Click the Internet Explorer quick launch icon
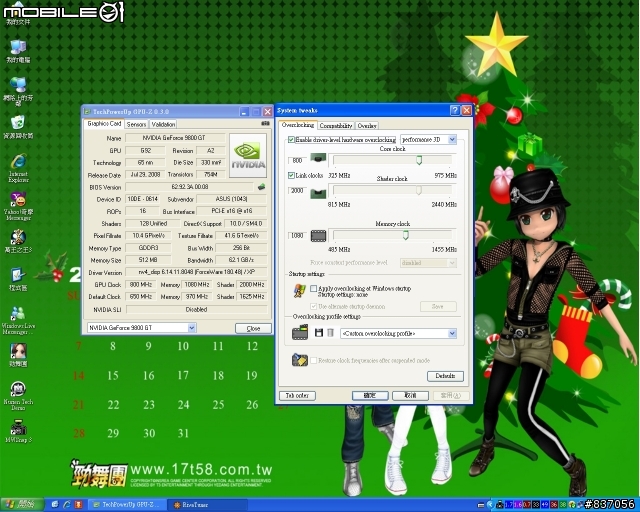 click(67, 505)
